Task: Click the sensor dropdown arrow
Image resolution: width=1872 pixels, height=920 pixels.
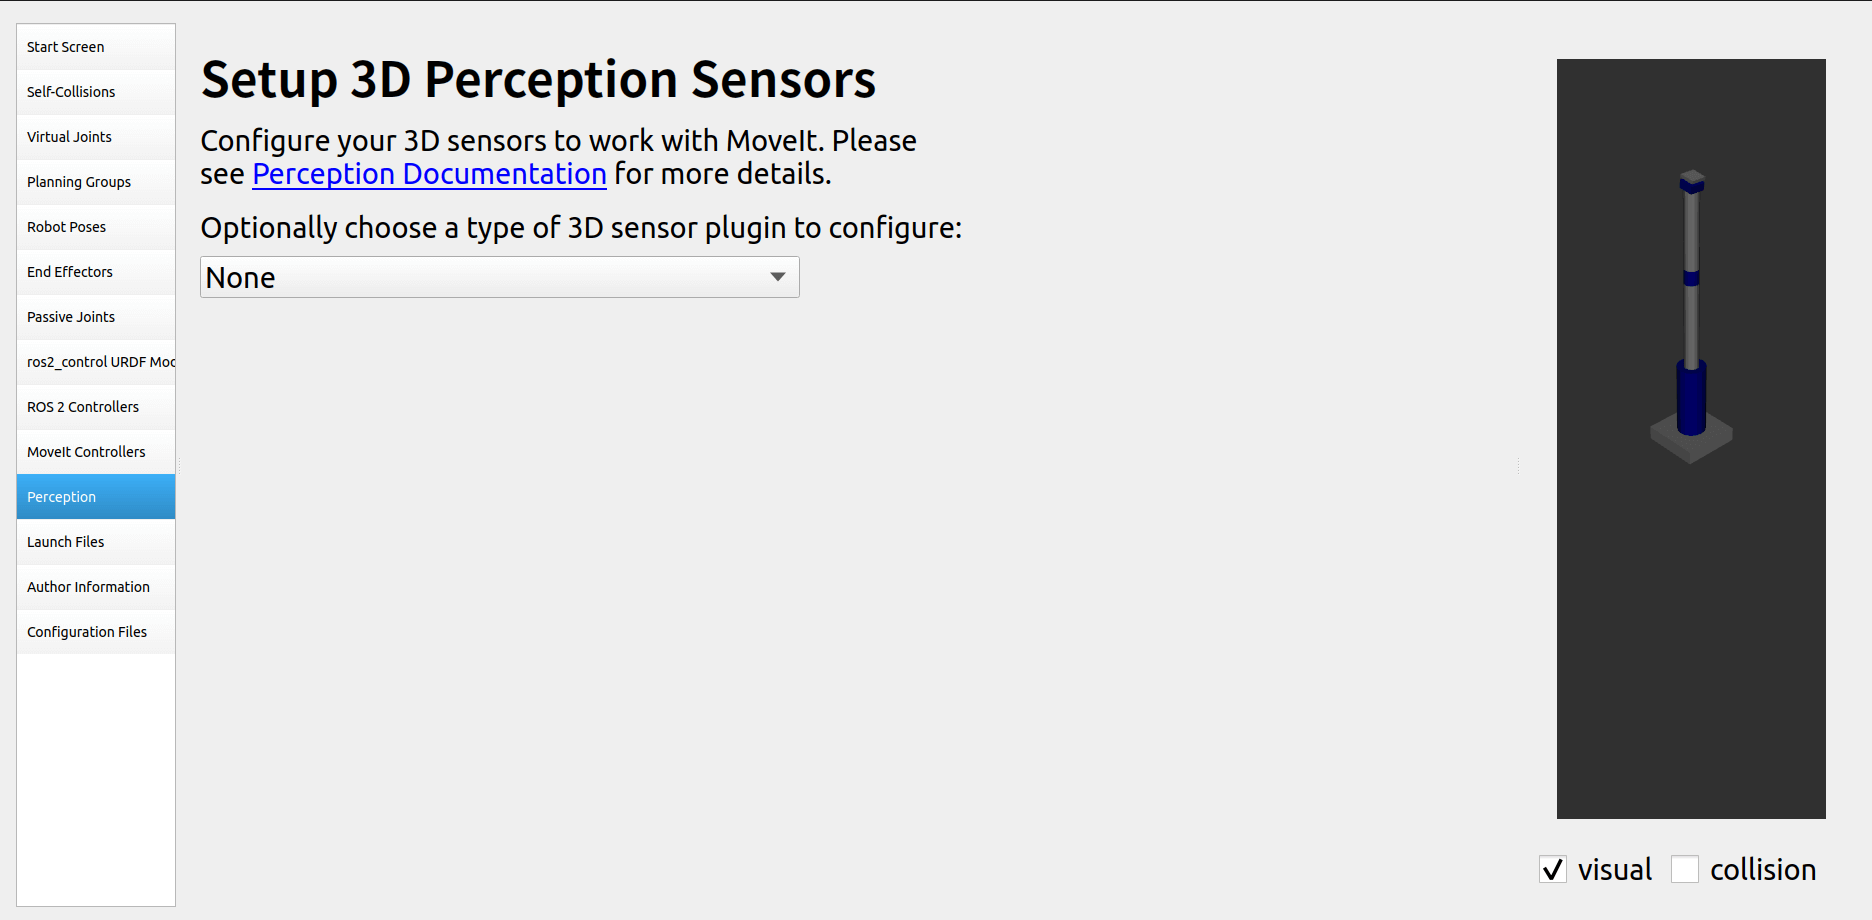Action: coord(777,277)
